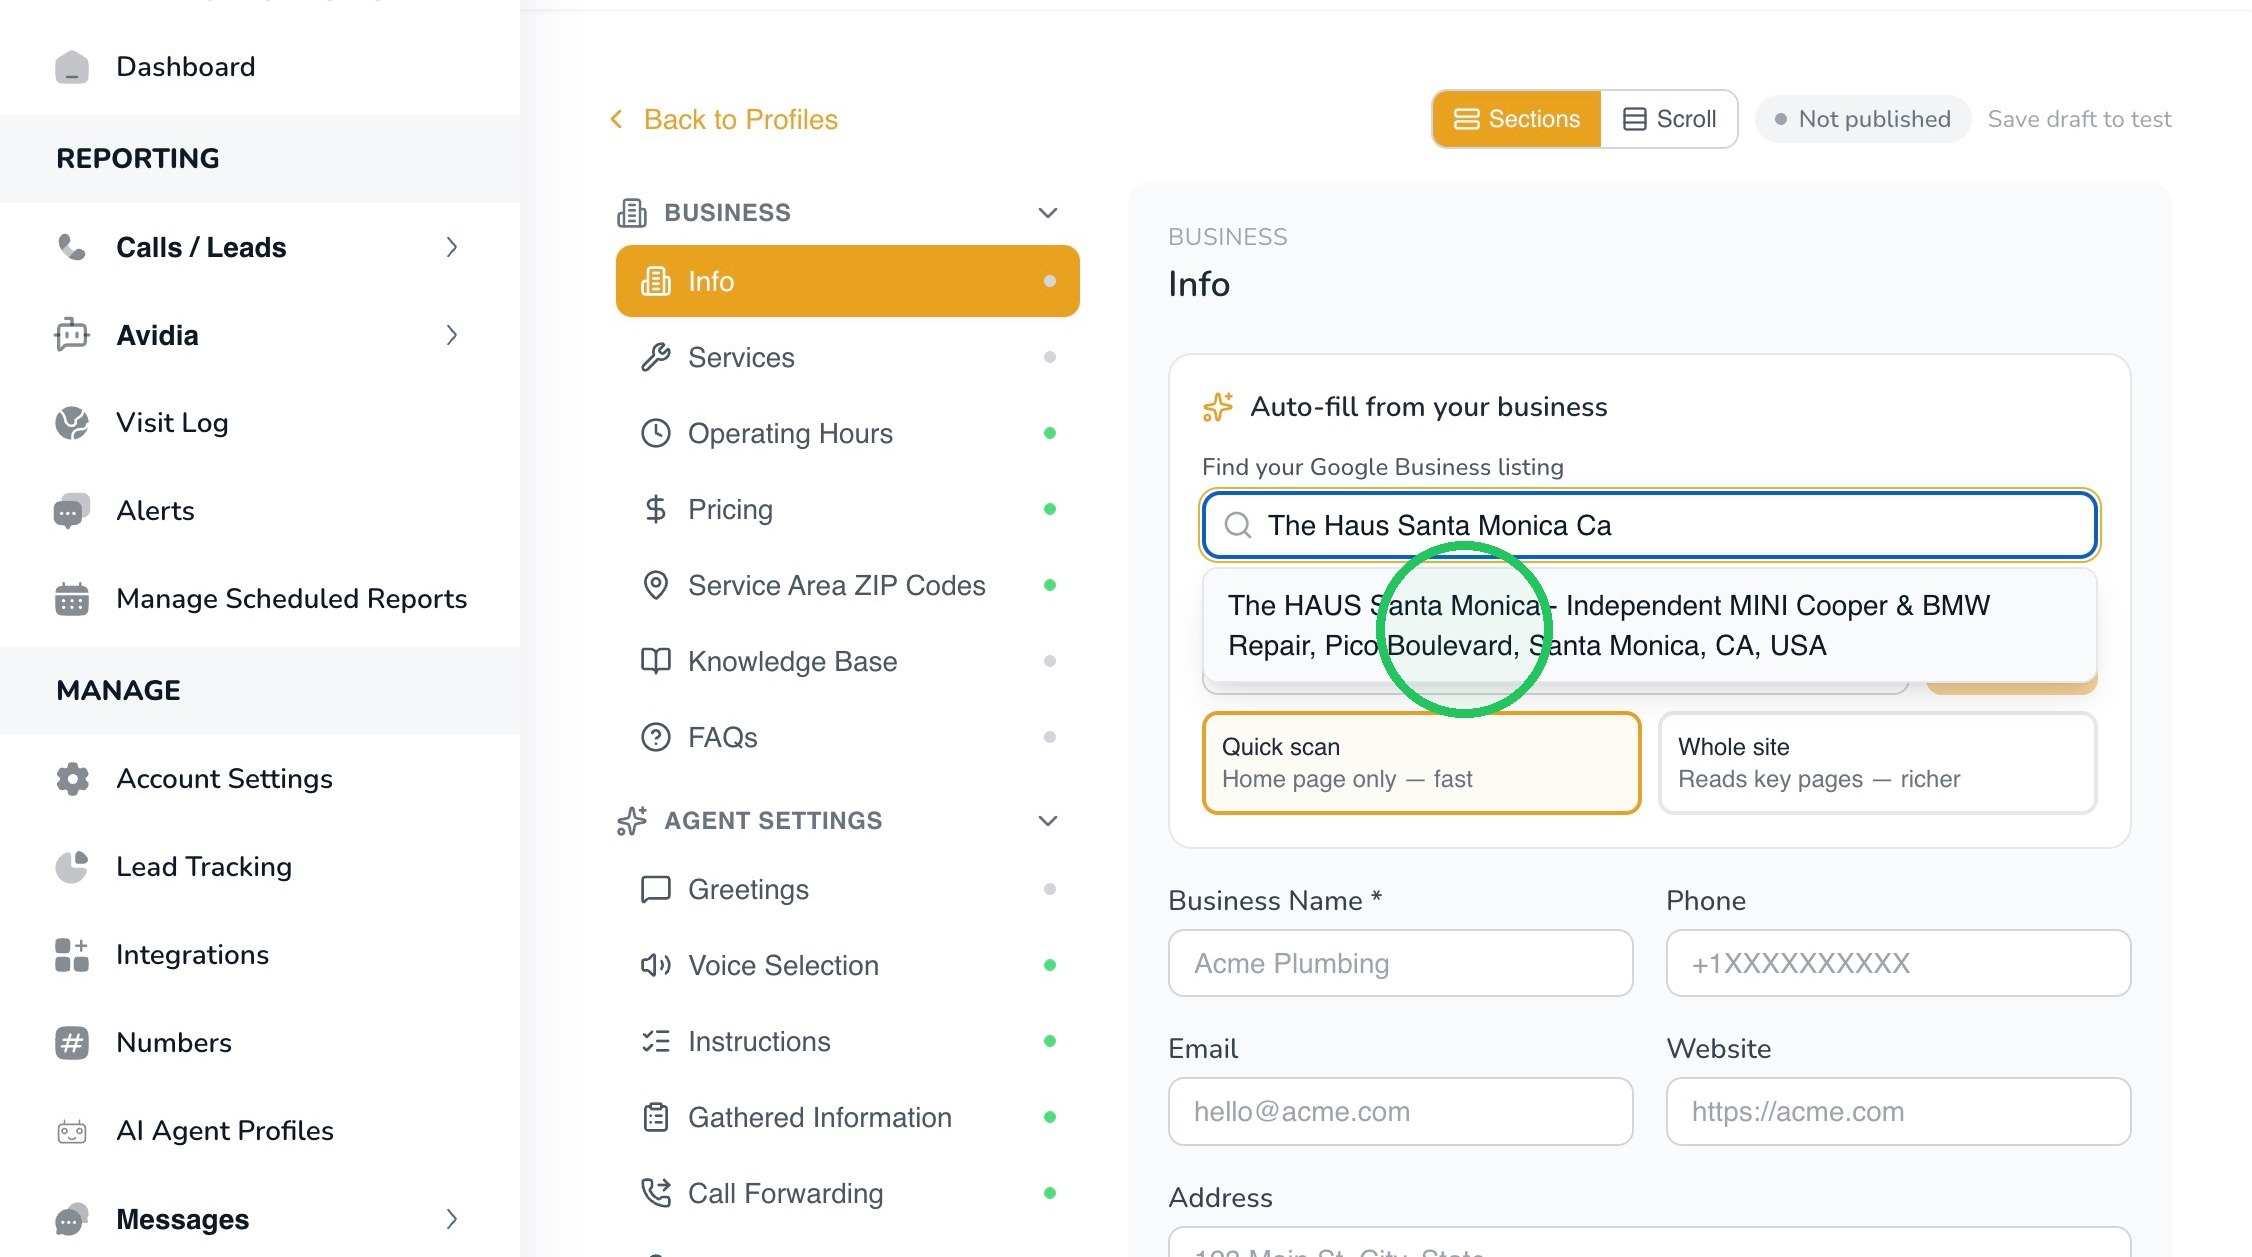Click the Service Area map pin icon
The height and width of the screenshot is (1257, 2252).
(656, 585)
